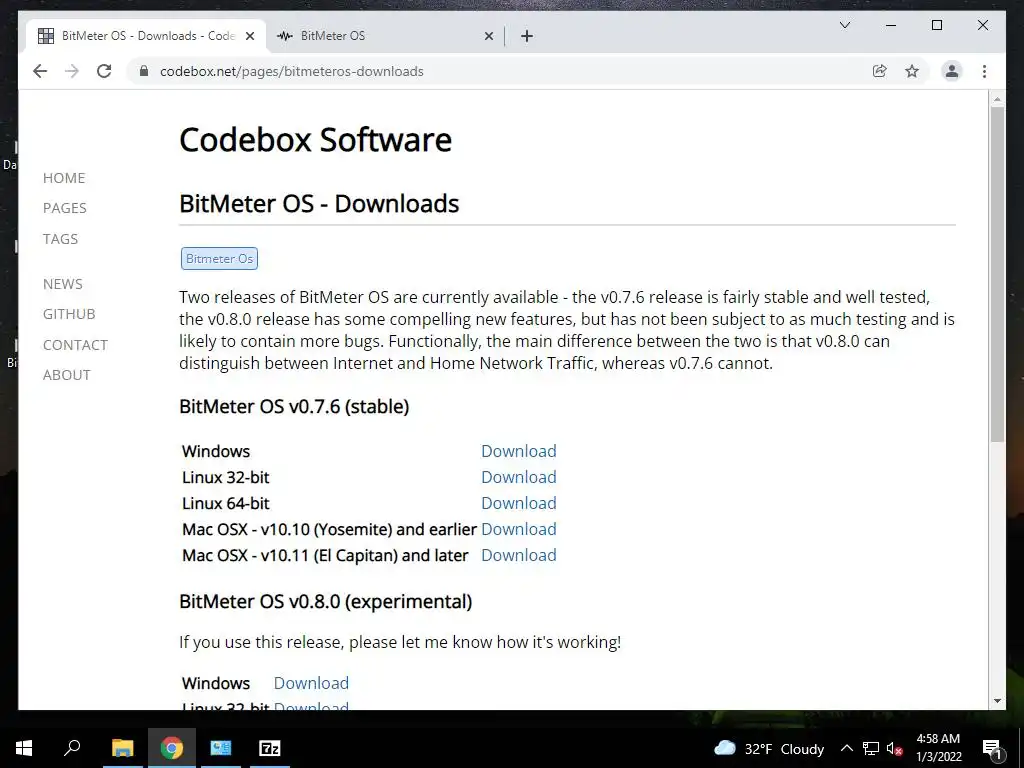
Task: Click the Chrome taskbar icon
Action: click(x=172, y=748)
